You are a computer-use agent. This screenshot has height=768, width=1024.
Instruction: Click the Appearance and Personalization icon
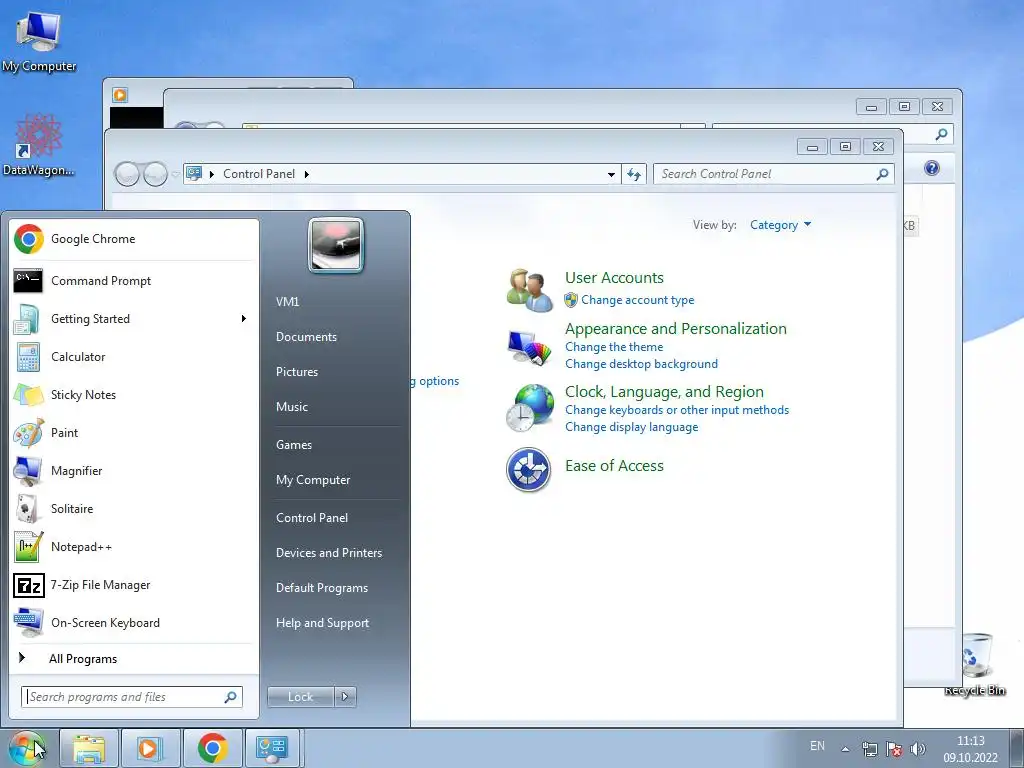[x=530, y=347]
